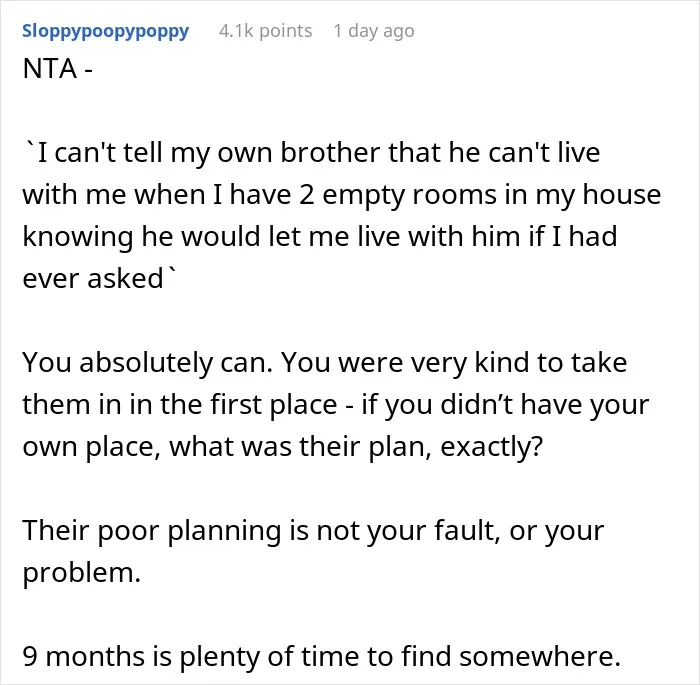700x685 pixels.
Task: Click the 'ever asked' quote ending text
Action: [x=99, y=279]
